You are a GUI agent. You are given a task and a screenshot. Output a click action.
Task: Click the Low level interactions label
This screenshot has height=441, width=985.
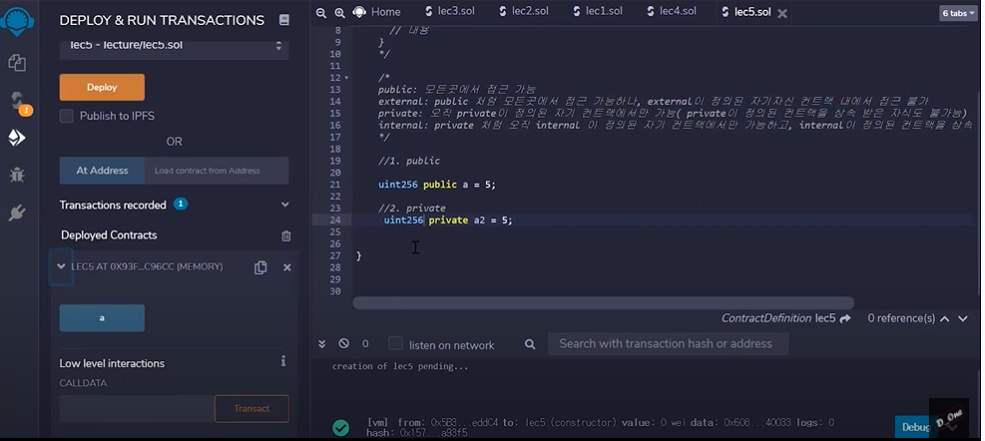click(112, 363)
